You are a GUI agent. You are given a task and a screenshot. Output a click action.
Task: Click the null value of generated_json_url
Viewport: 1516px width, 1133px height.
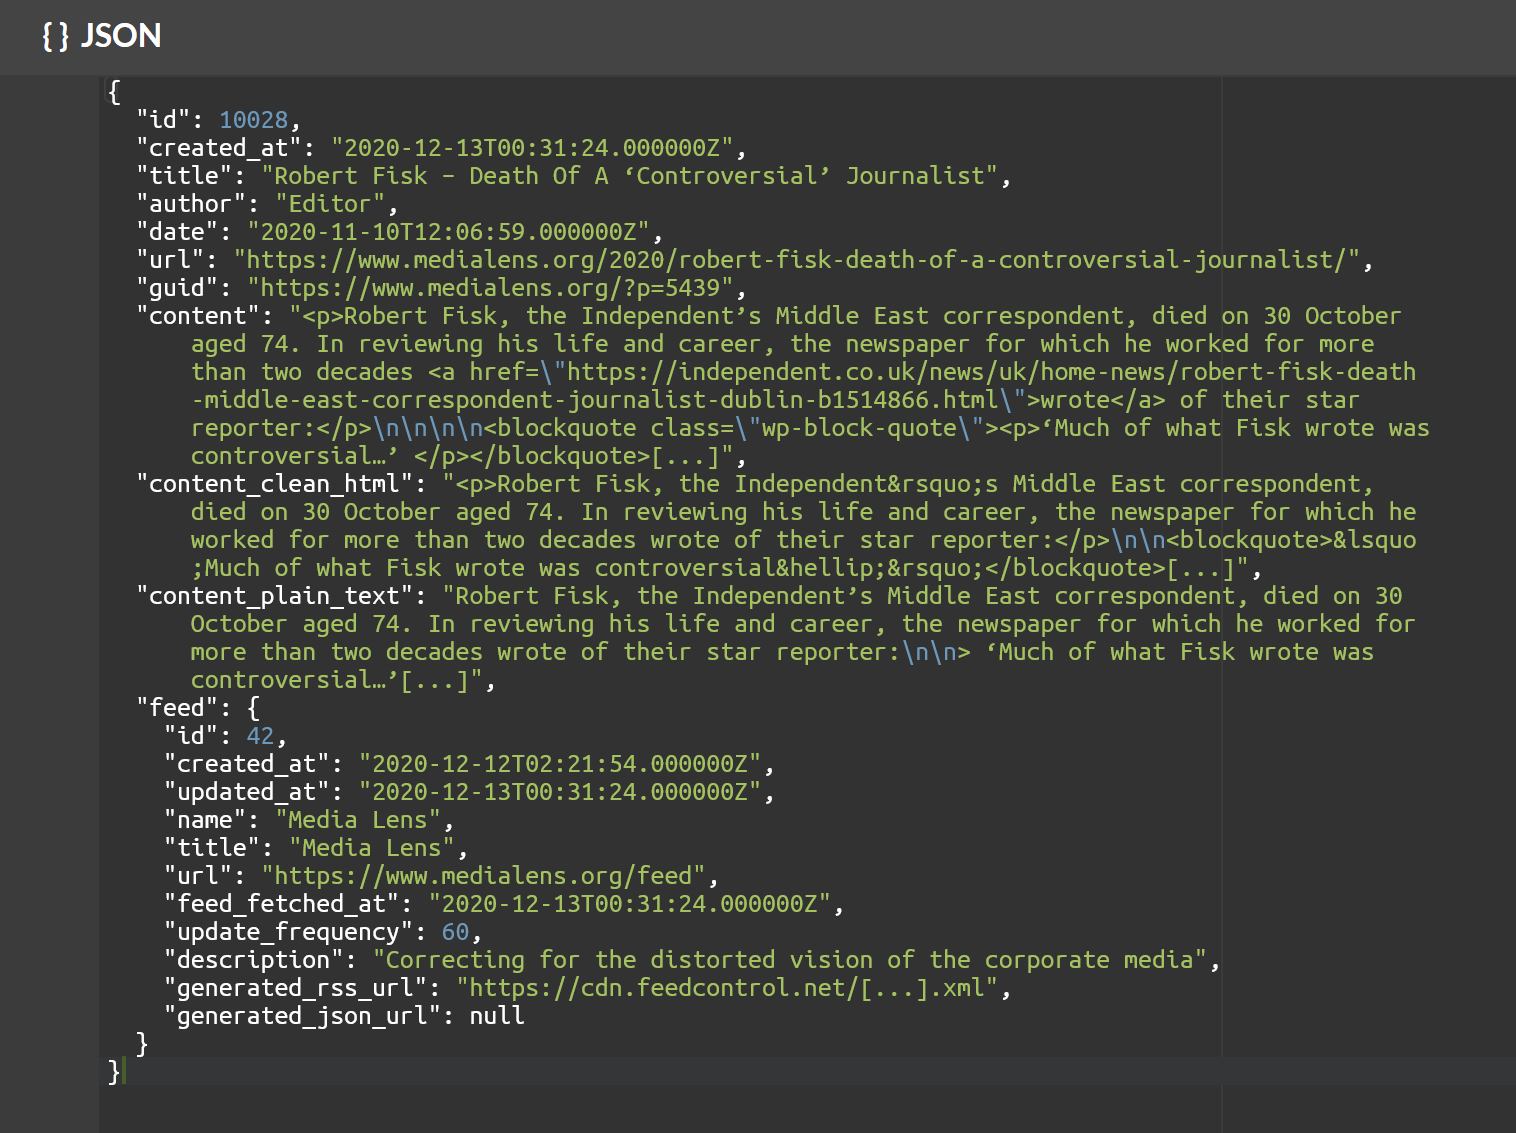click(497, 1015)
